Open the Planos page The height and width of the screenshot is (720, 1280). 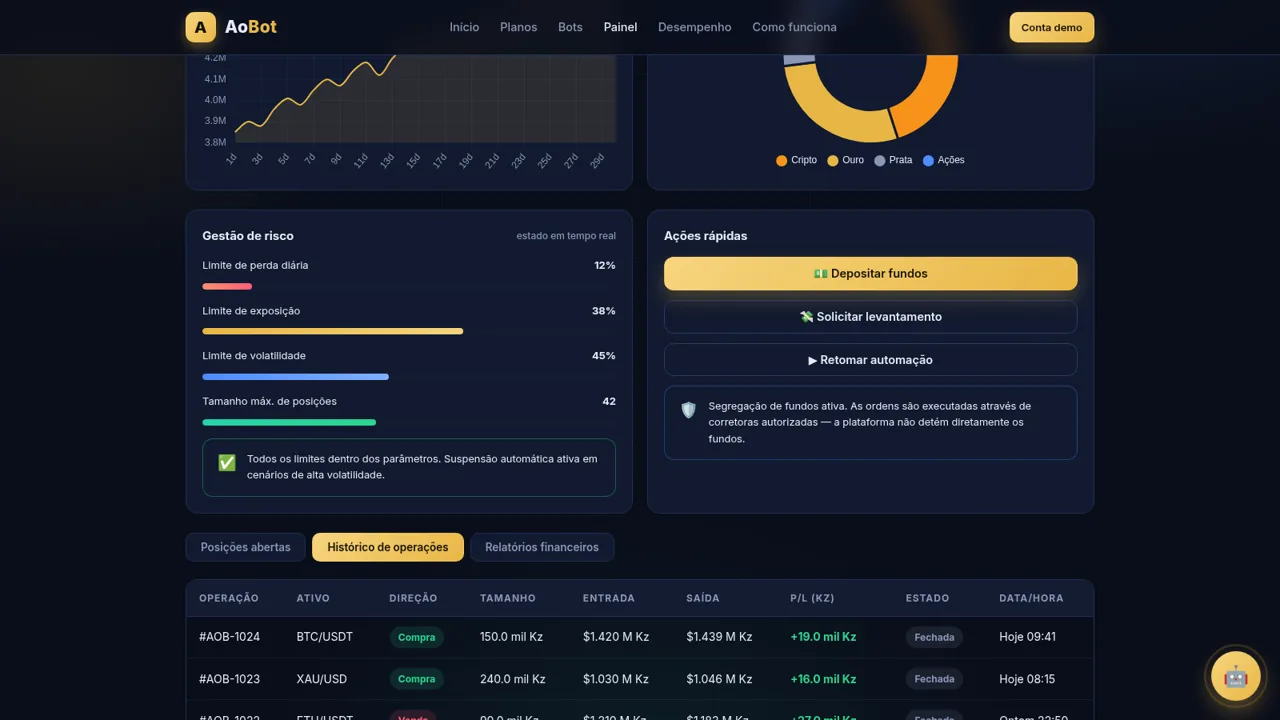[518, 27]
